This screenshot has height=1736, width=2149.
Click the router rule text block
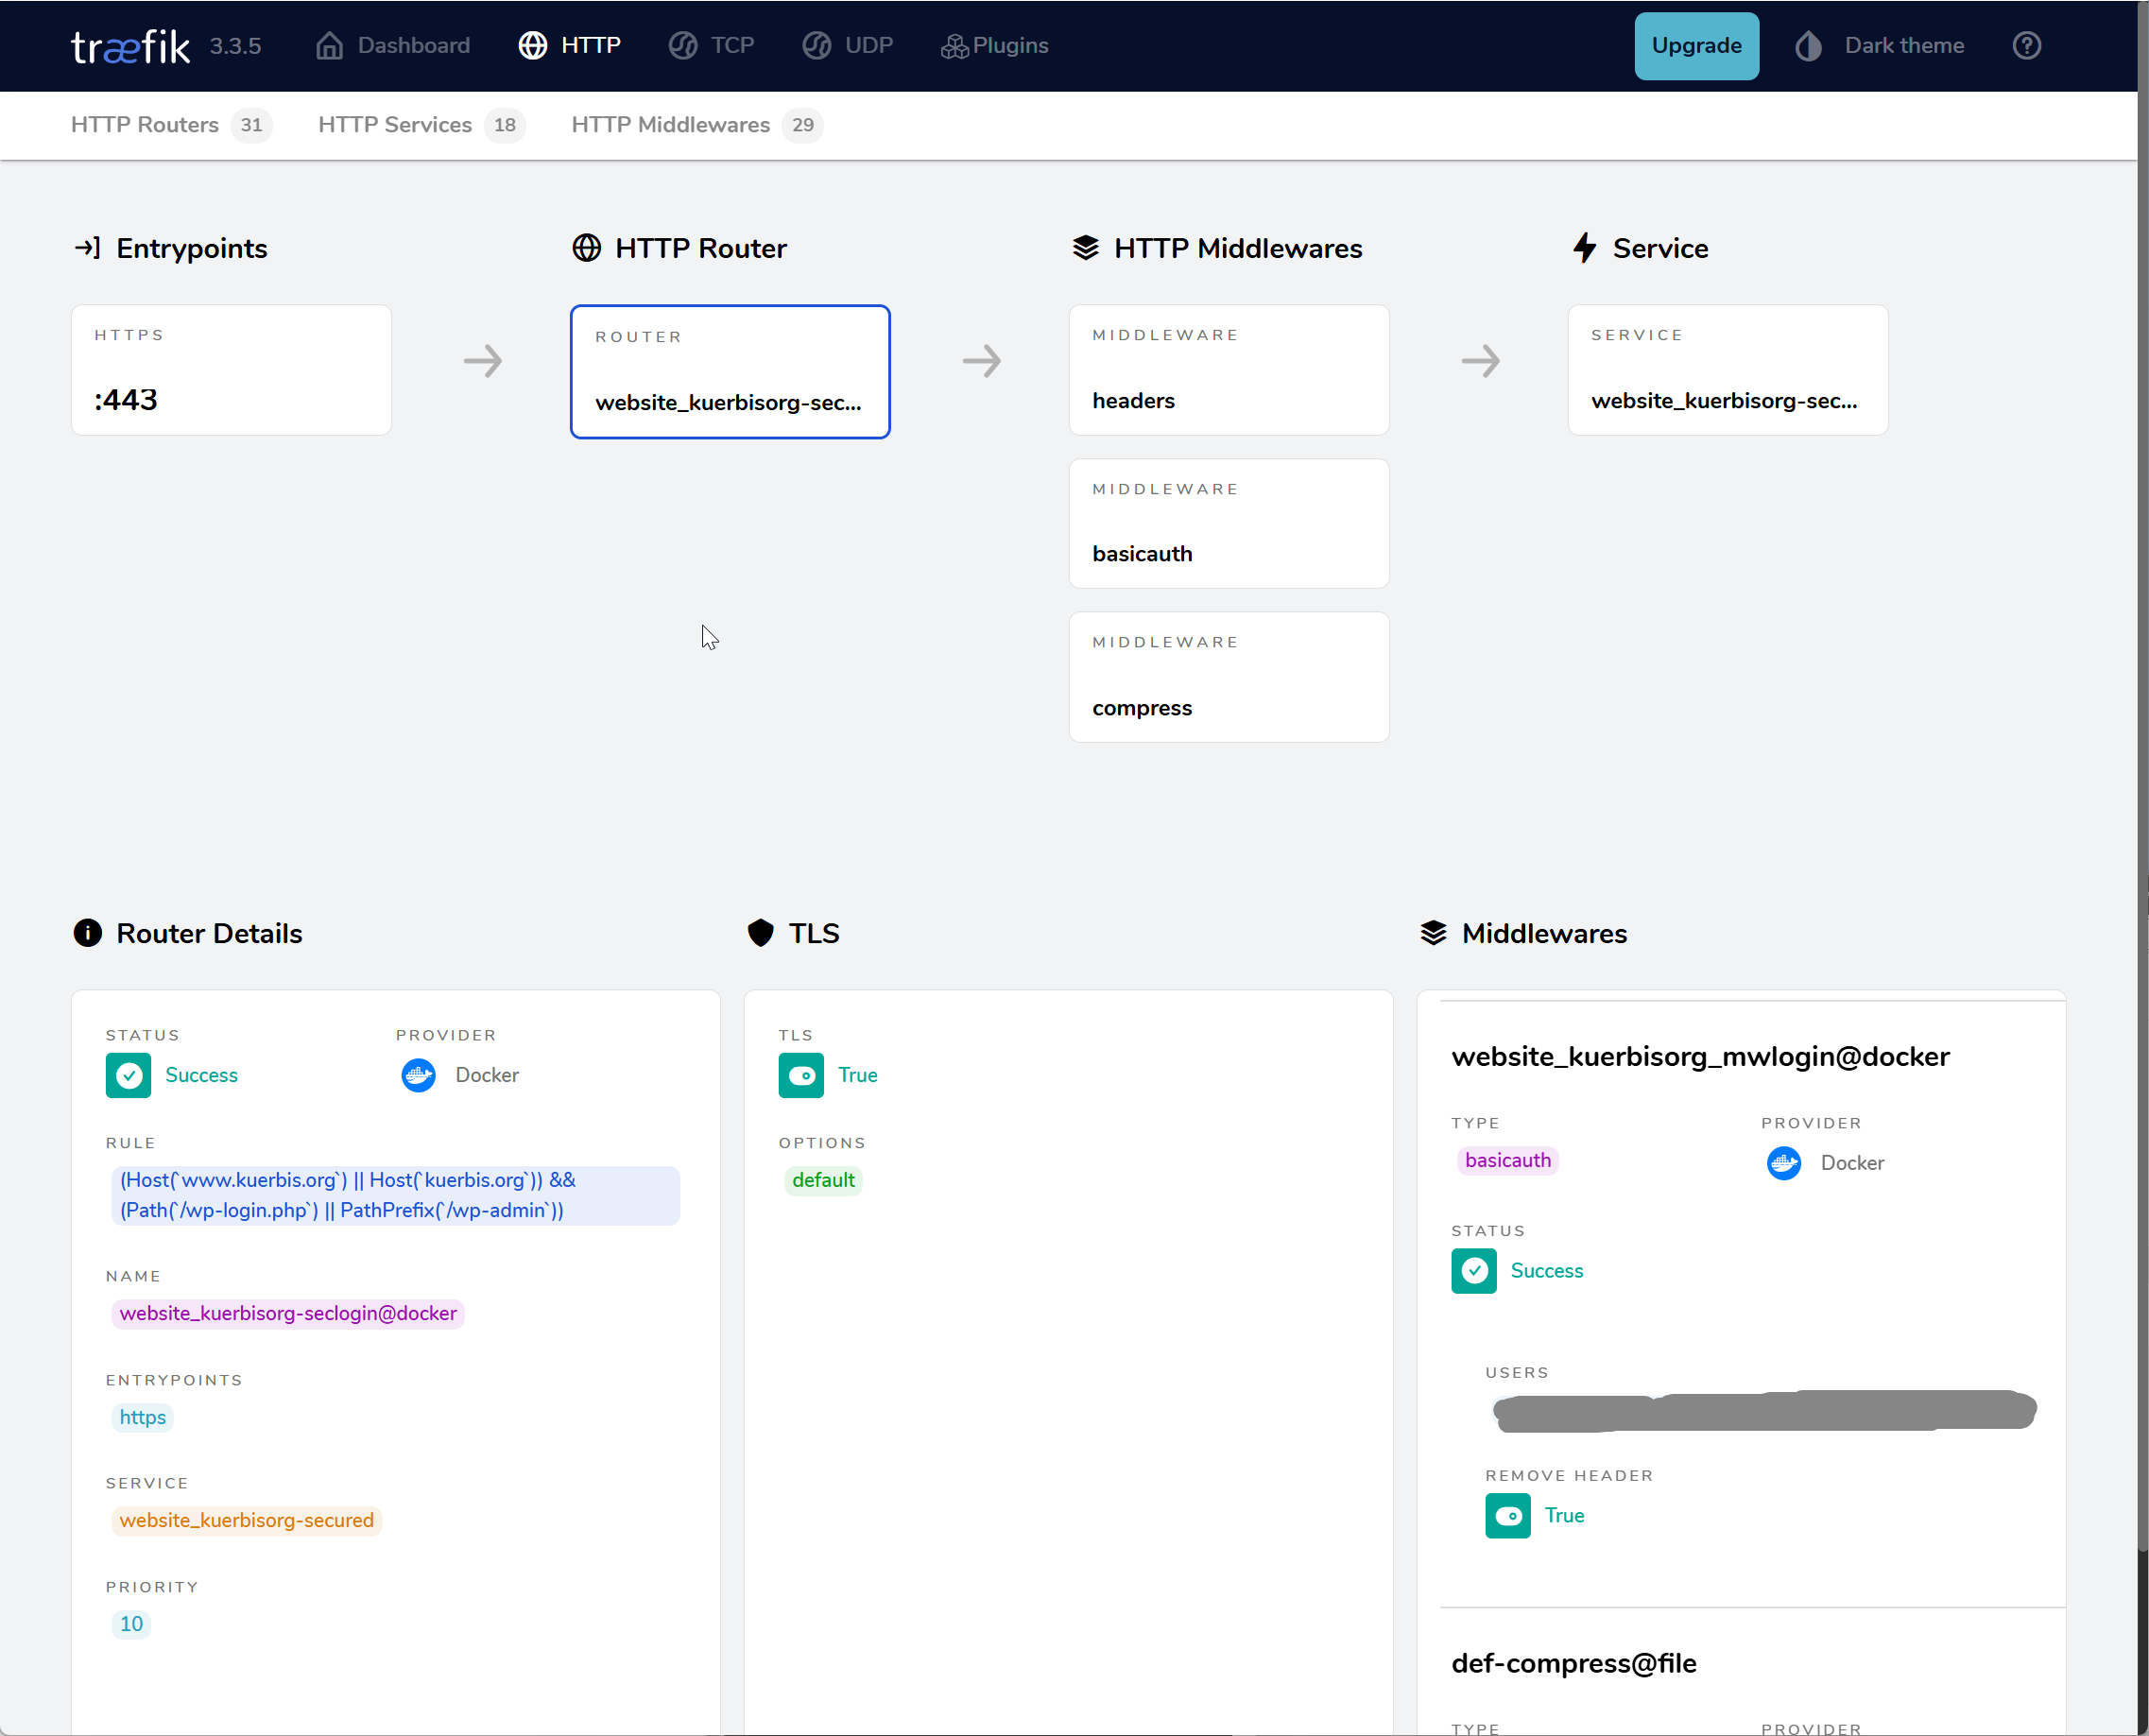point(396,1196)
